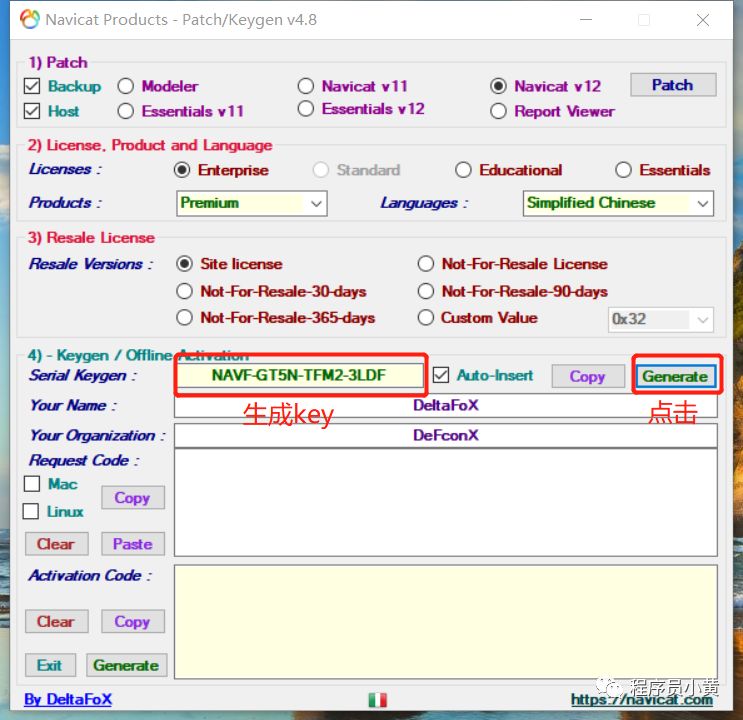Open the Languages Simplified Chinese dropdown
This screenshot has width=743, height=720.
[x=618, y=203]
